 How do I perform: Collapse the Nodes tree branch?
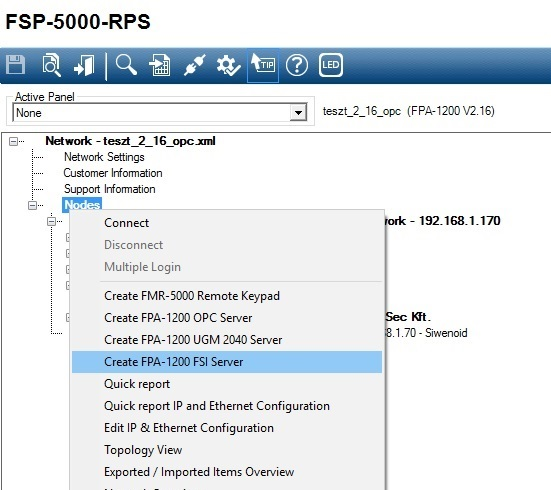(32, 205)
